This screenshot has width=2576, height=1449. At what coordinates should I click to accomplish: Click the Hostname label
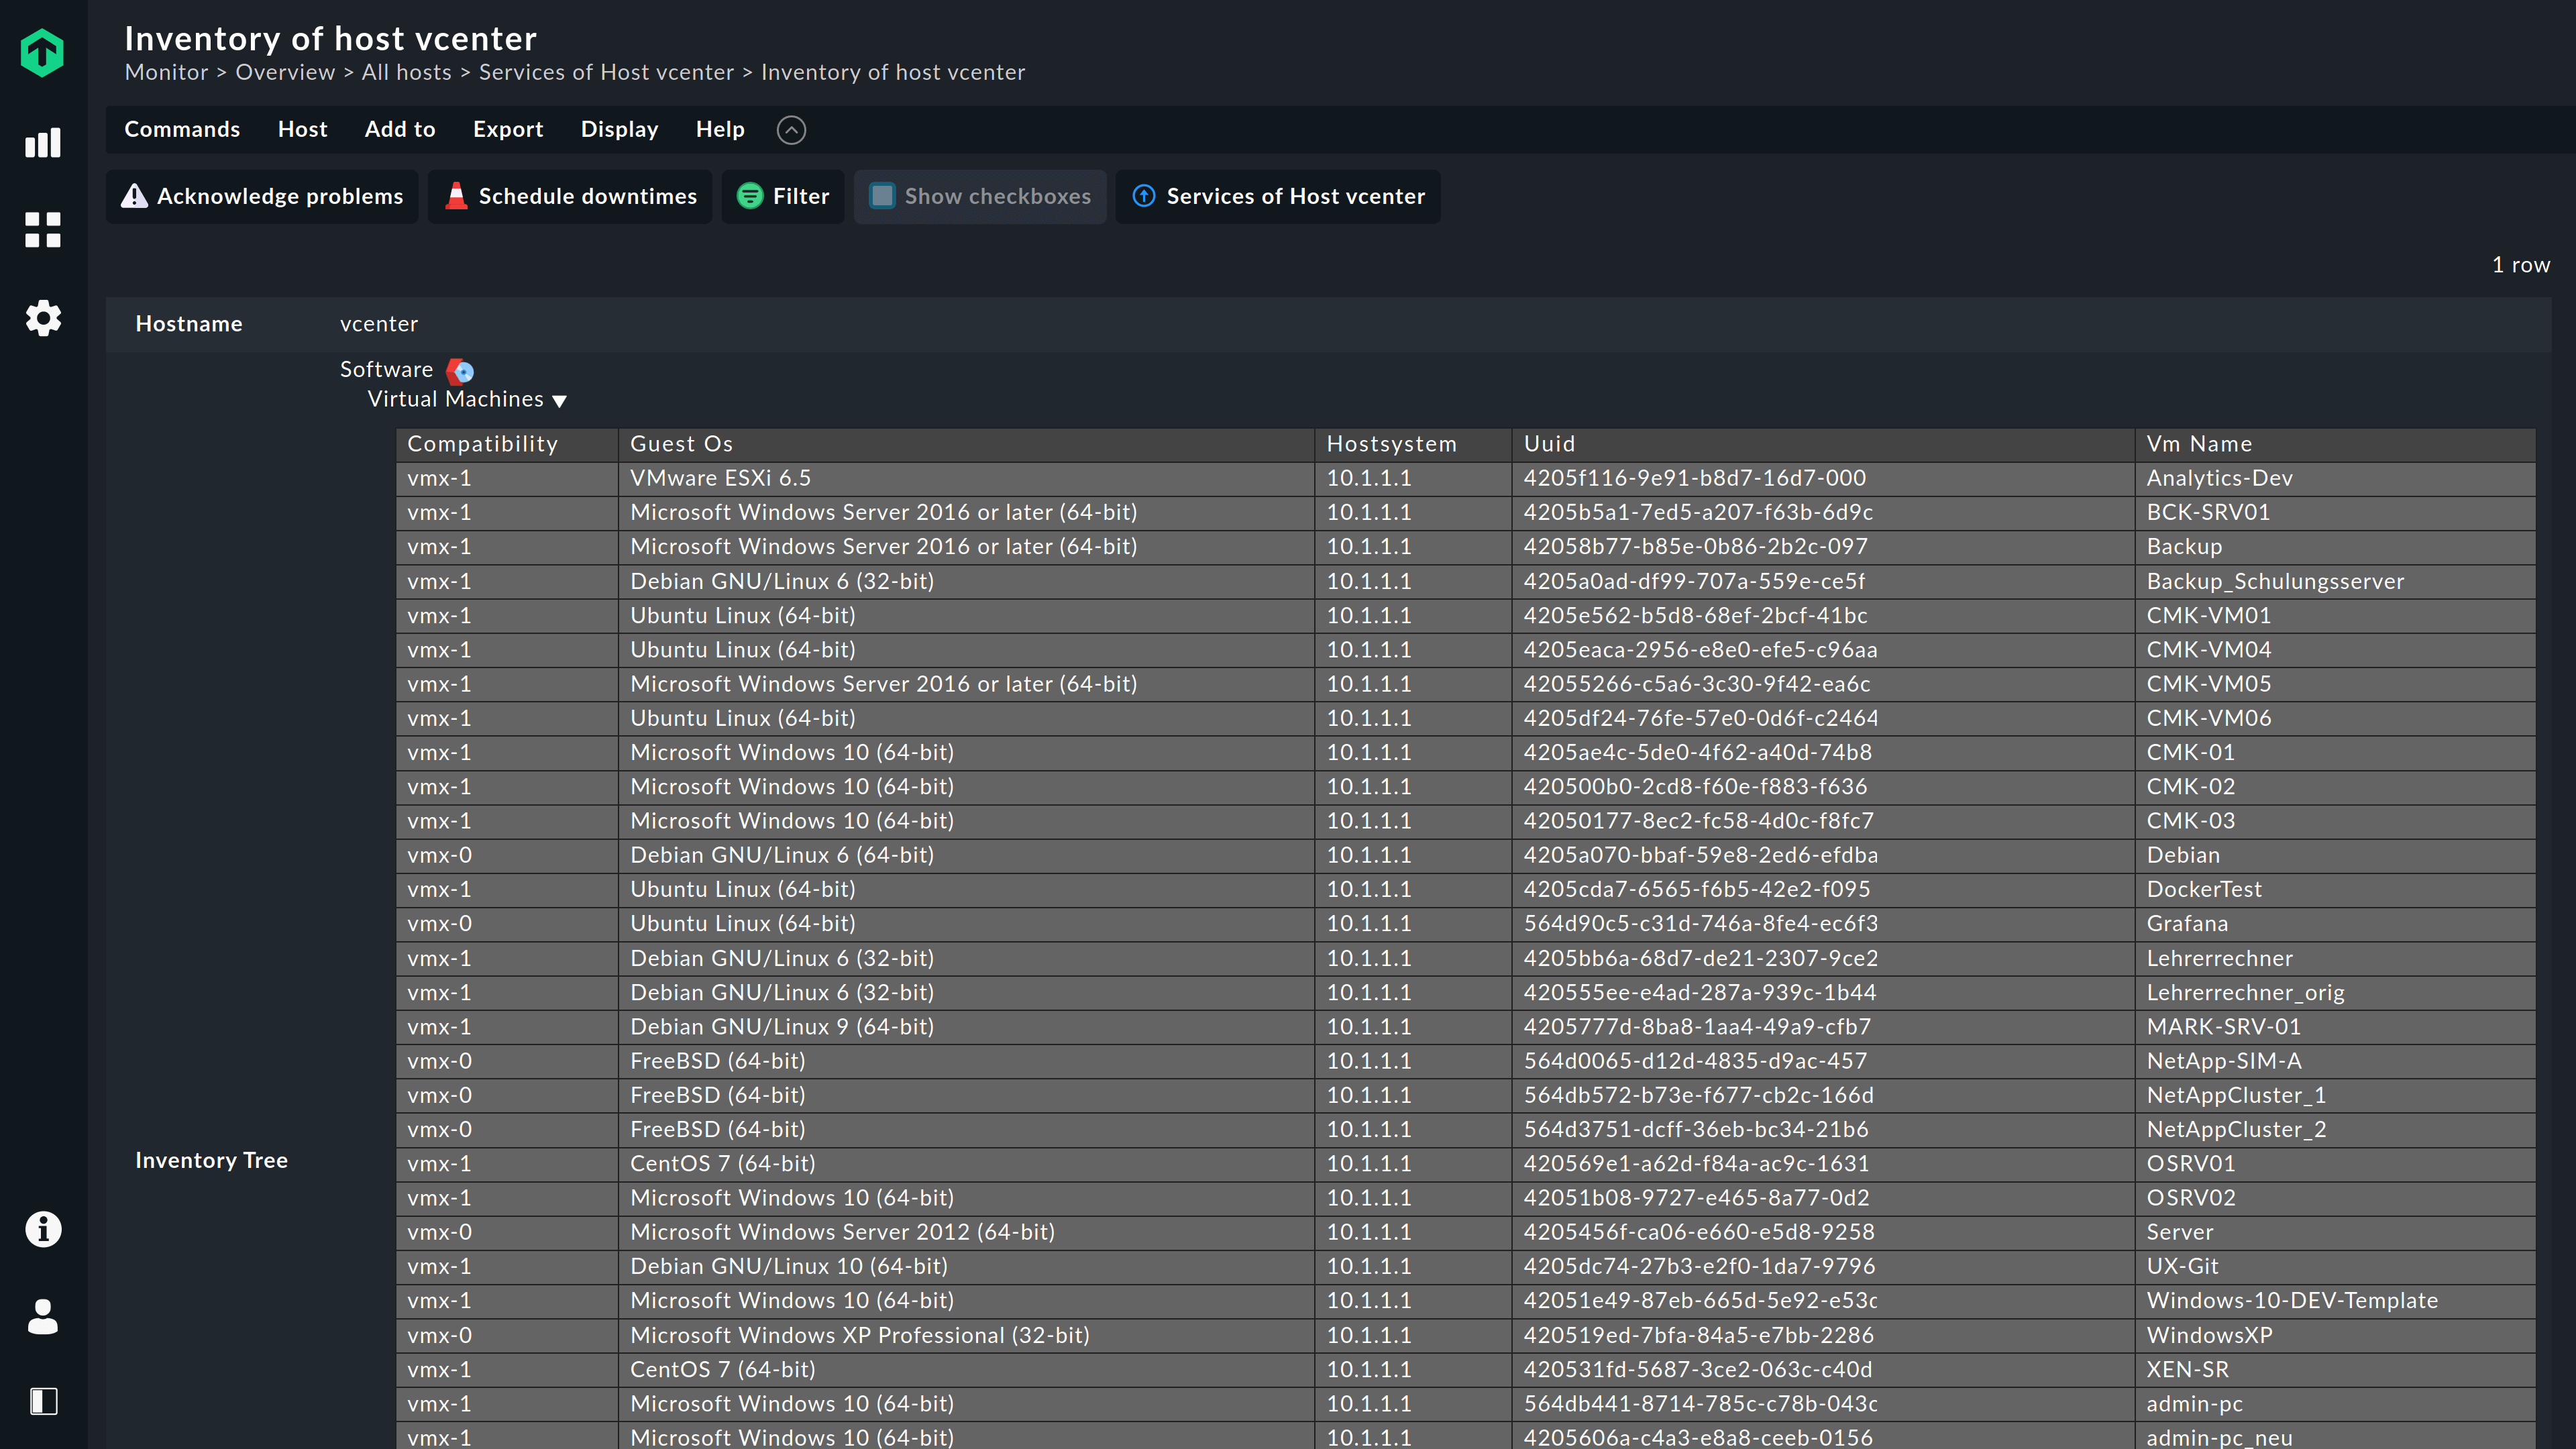tap(188, 324)
